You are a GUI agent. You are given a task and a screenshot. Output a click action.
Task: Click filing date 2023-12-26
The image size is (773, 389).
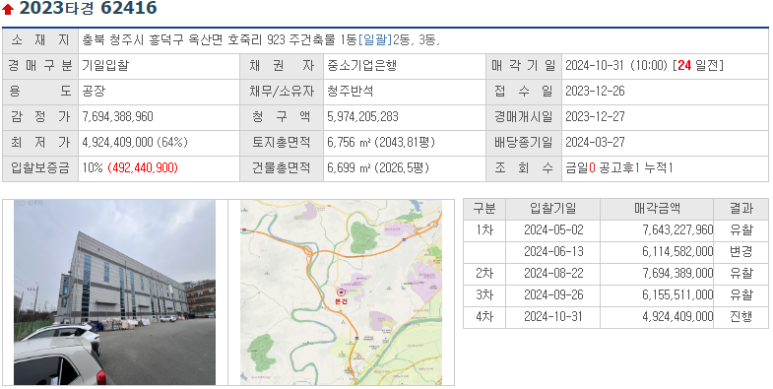click(595, 91)
